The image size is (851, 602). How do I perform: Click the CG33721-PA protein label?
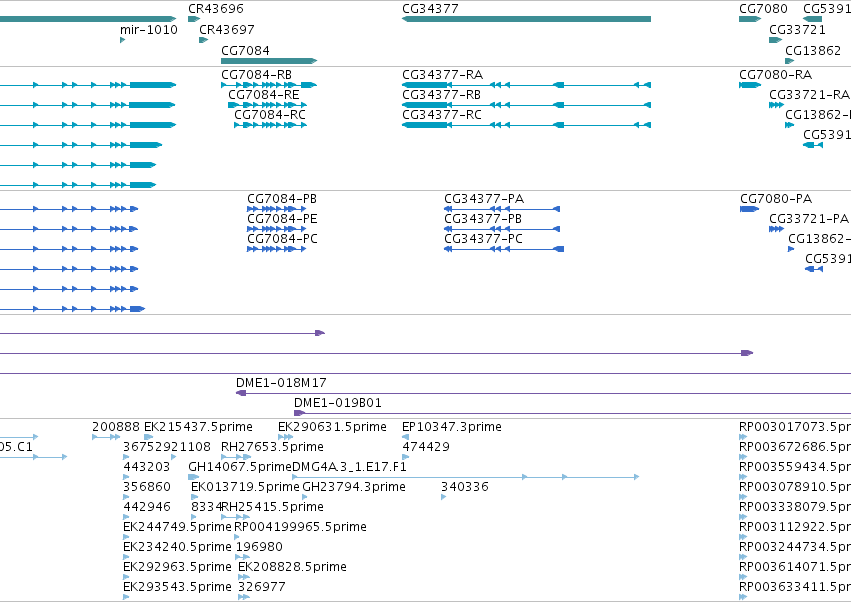tap(809, 219)
